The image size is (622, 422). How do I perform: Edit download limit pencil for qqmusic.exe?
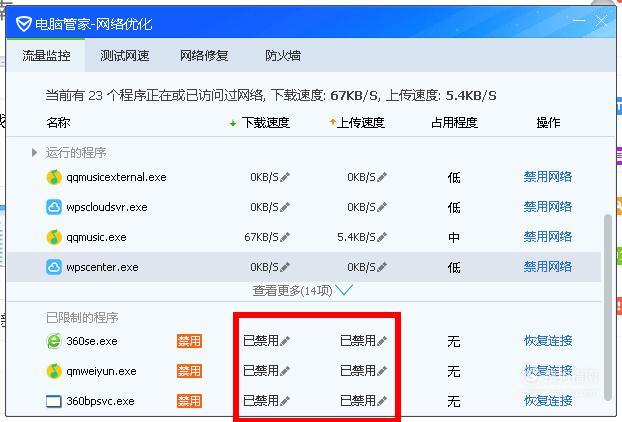pos(285,237)
